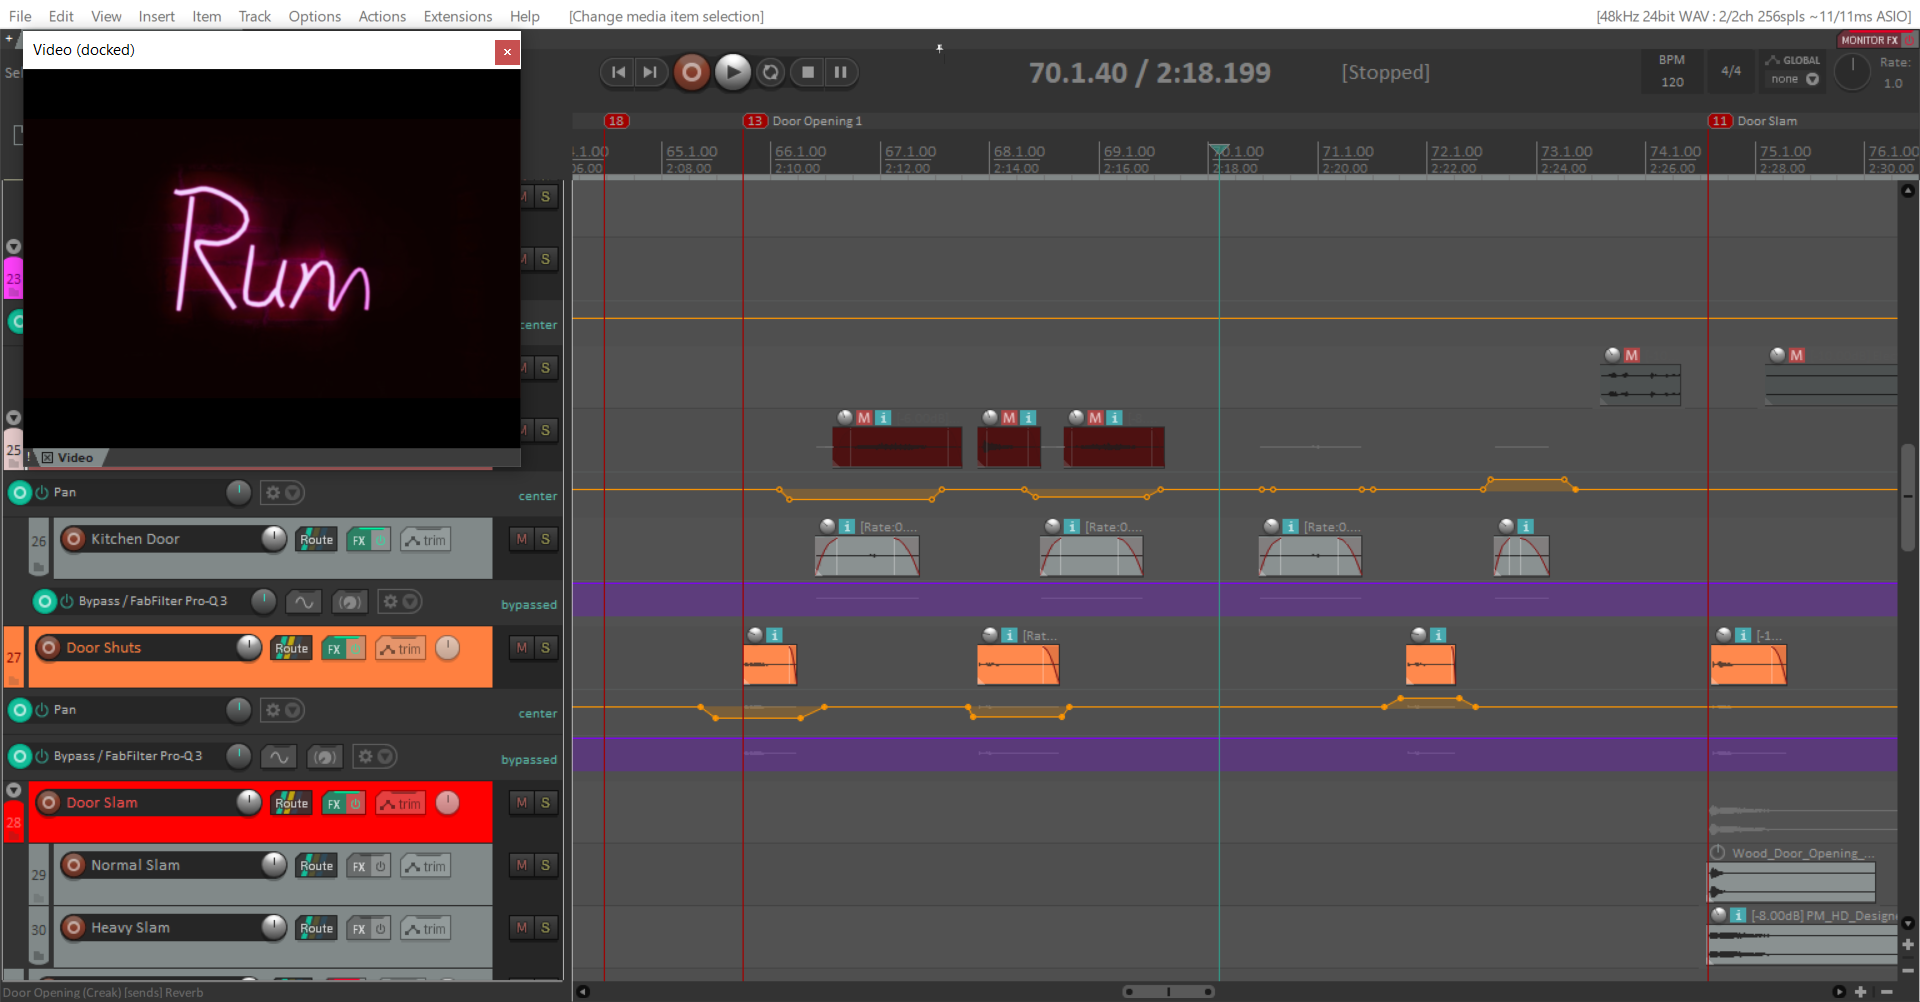Mute the Kitchen Door track
The width and height of the screenshot is (1920, 1002).
[x=521, y=539]
